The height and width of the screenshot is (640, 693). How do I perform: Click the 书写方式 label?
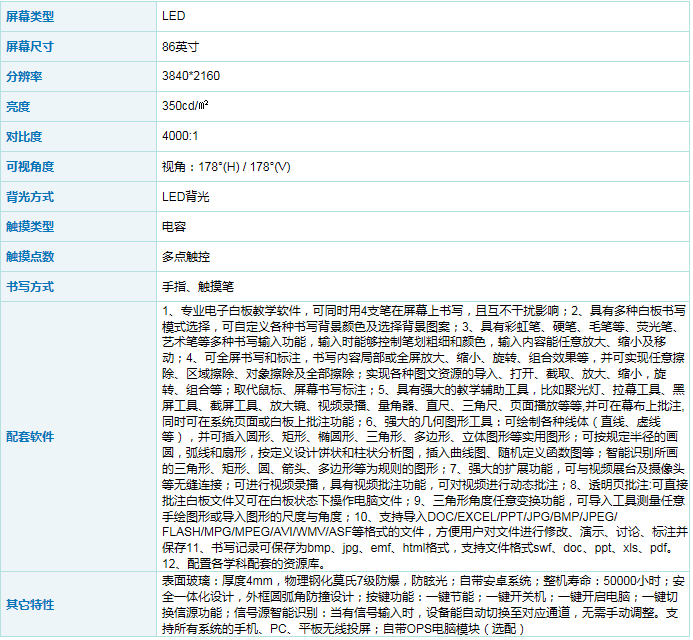(30, 287)
